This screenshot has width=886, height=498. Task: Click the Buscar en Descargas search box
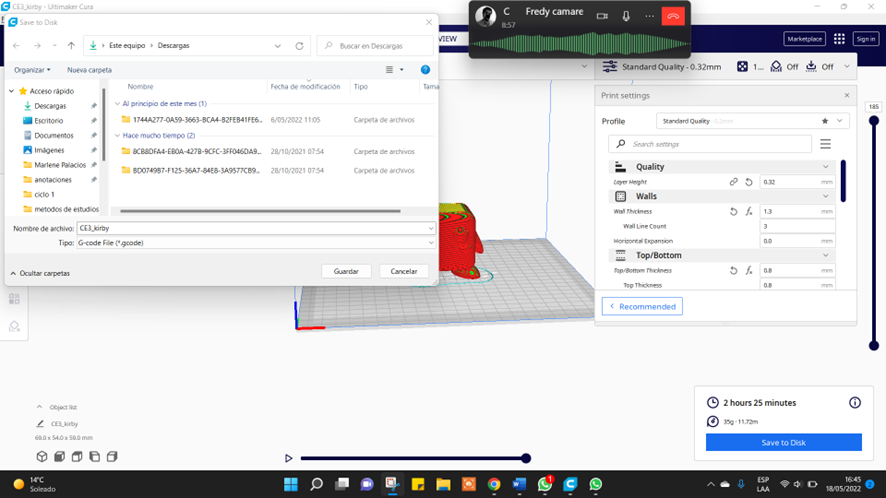click(x=375, y=46)
